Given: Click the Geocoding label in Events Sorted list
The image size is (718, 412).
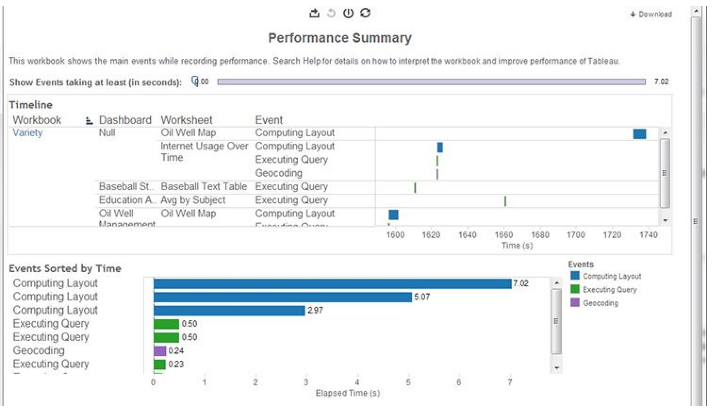Looking at the screenshot, I should tap(38, 351).
